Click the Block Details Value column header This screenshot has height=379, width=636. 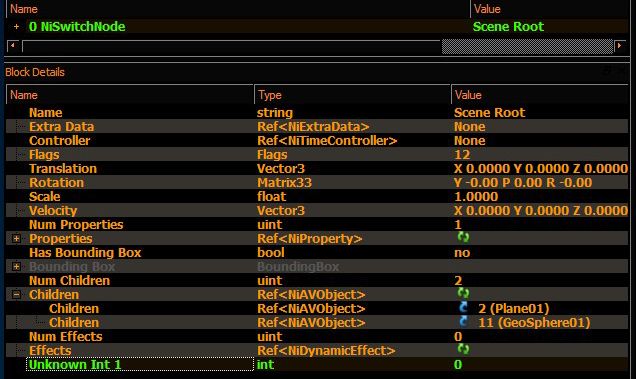[539, 95]
